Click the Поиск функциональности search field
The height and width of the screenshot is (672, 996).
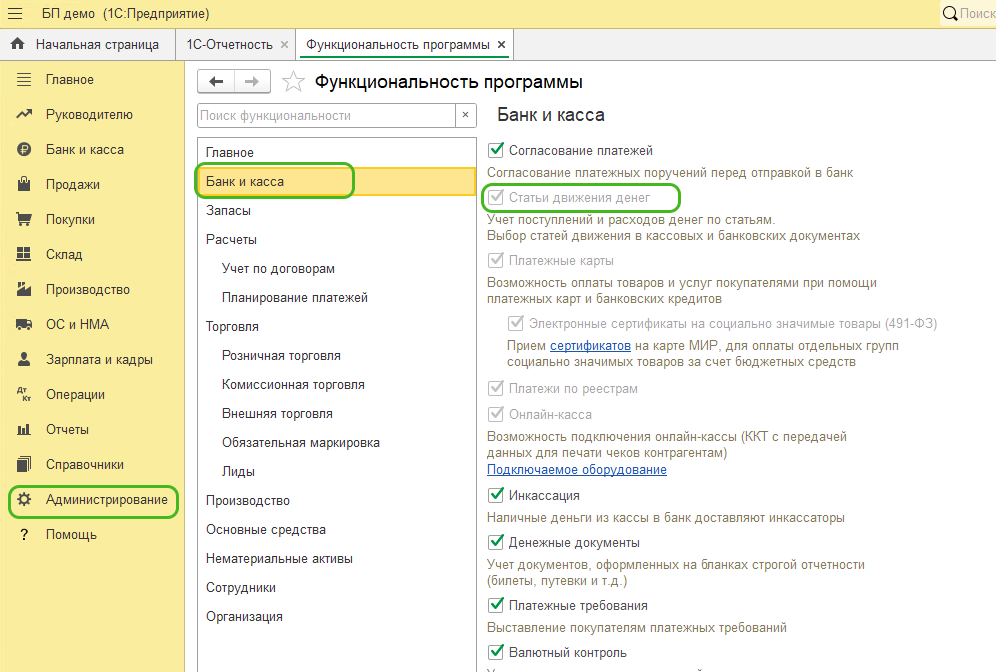point(326,116)
